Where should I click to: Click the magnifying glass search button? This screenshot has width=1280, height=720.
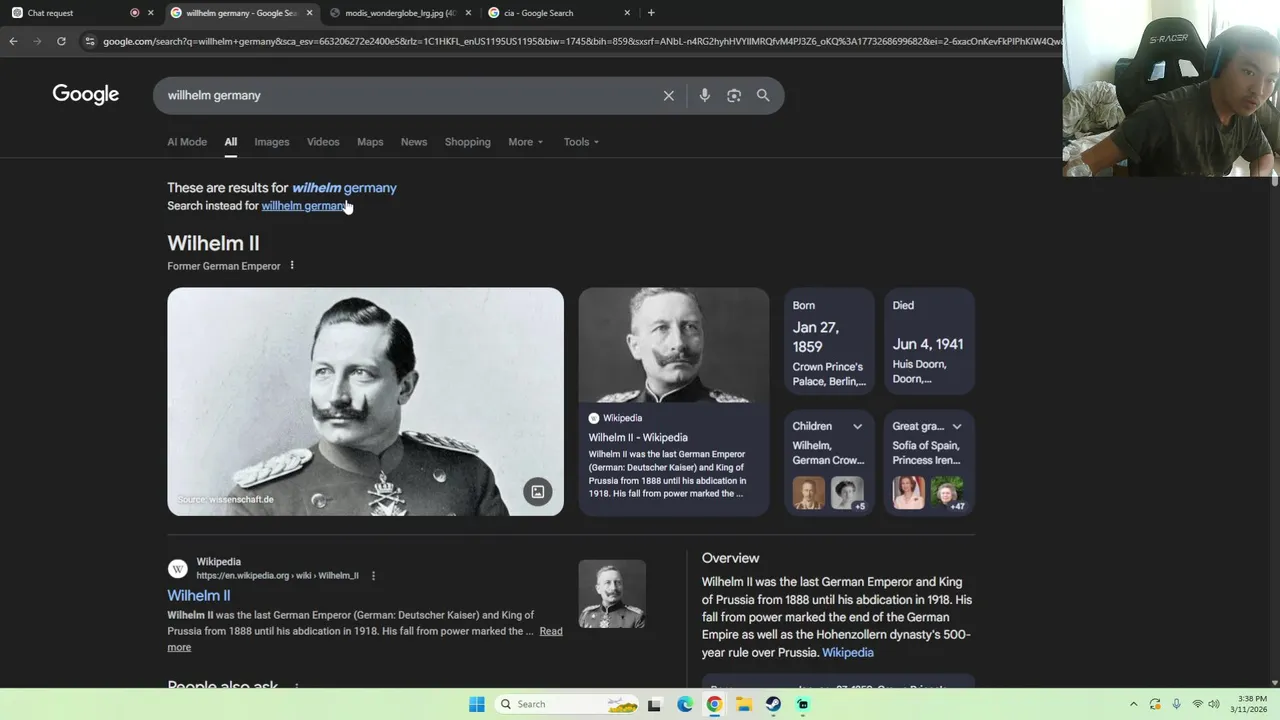763,95
